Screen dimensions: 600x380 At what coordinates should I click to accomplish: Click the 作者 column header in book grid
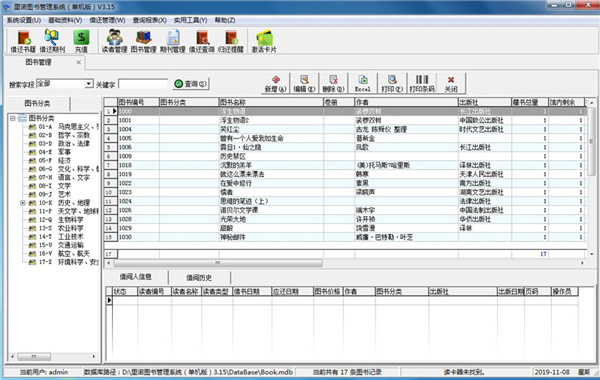(406, 102)
